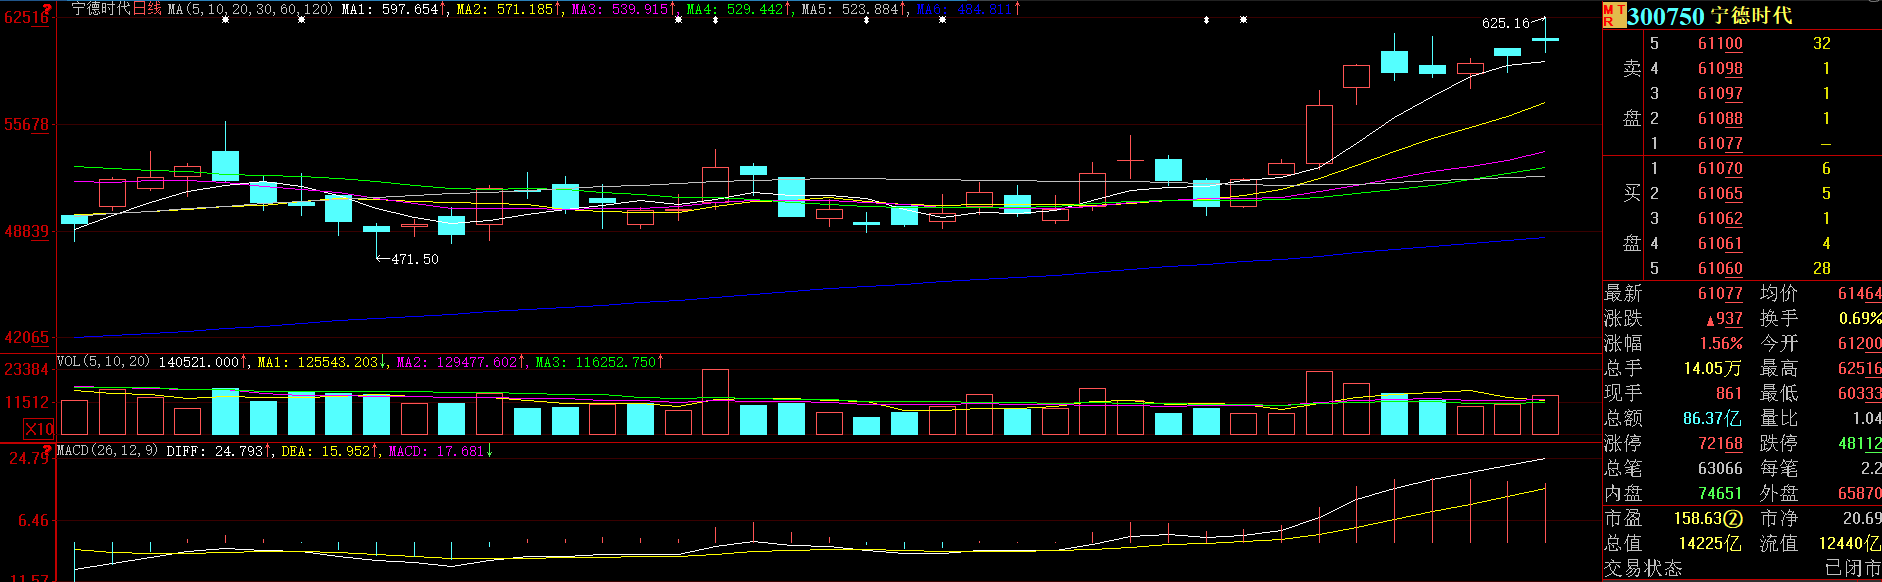This screenshot has width=1882, height=582.
Task: Select buy level 1 price 61070
Action: click(1720, 169)
